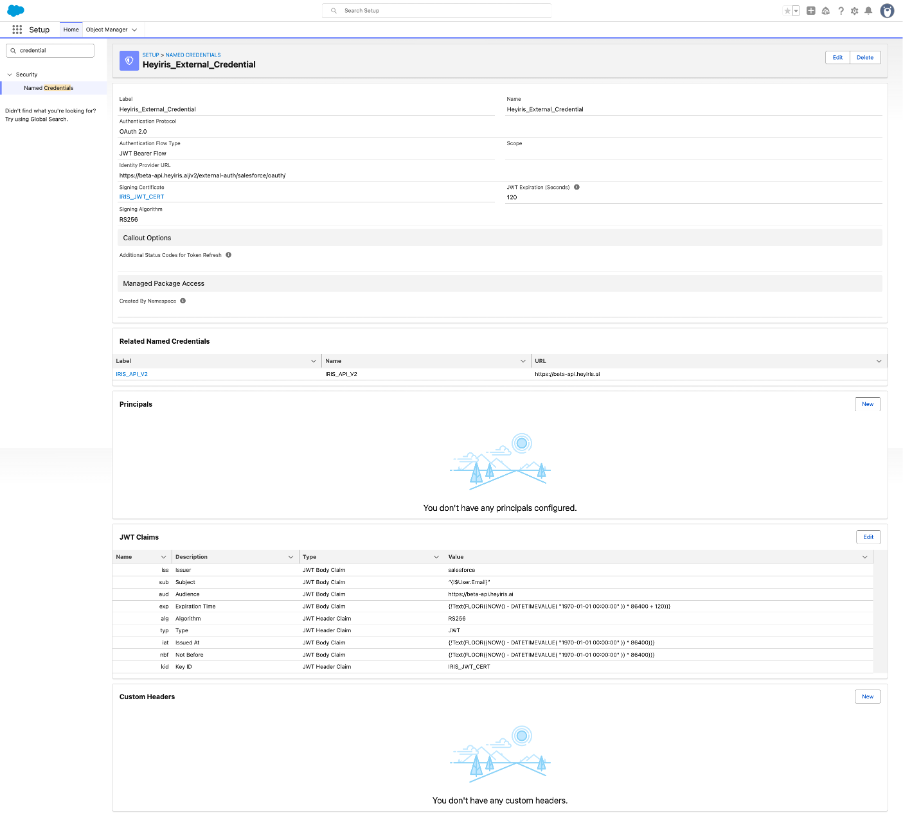Switch to the Home tab
Screen dimensions: 904x816
coord(71,29)
